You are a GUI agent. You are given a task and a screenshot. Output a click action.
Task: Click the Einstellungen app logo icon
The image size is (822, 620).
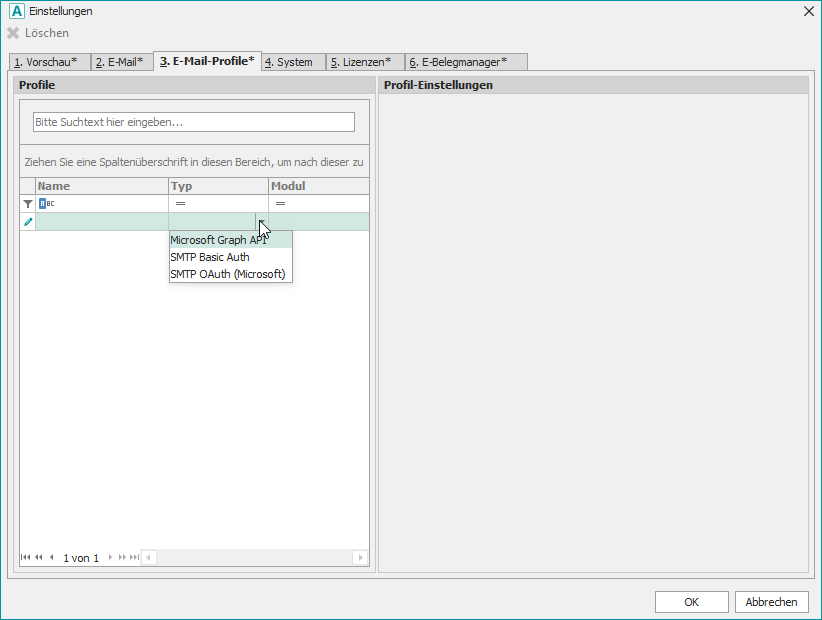17,11
